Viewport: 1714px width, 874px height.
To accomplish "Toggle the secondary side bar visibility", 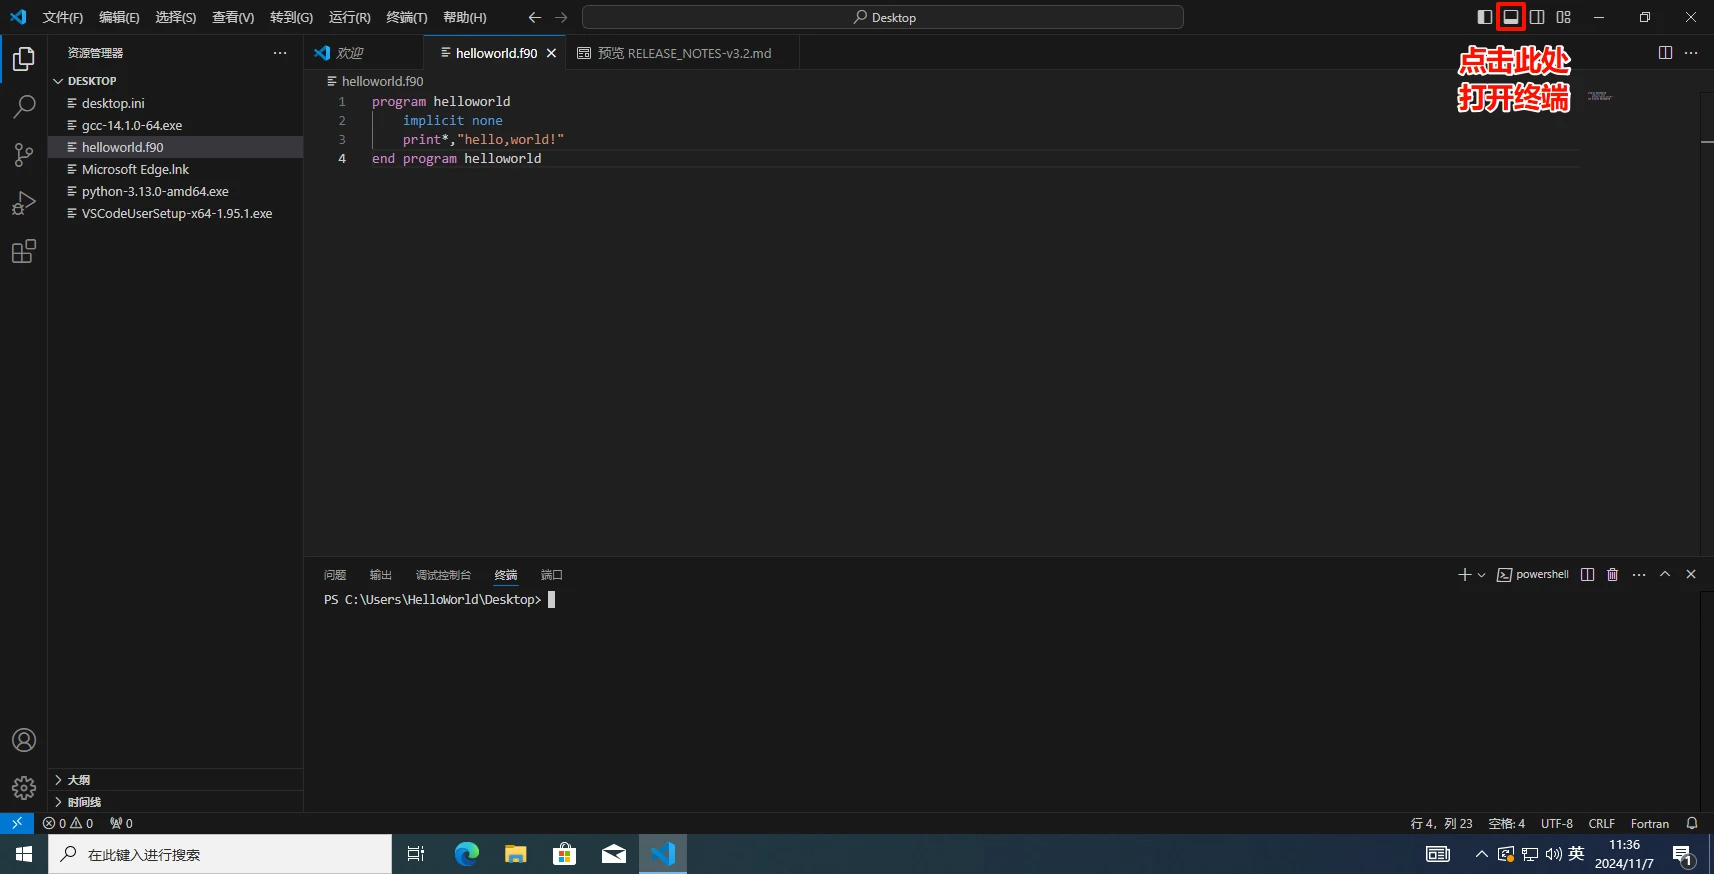I will click(1537, 17).
